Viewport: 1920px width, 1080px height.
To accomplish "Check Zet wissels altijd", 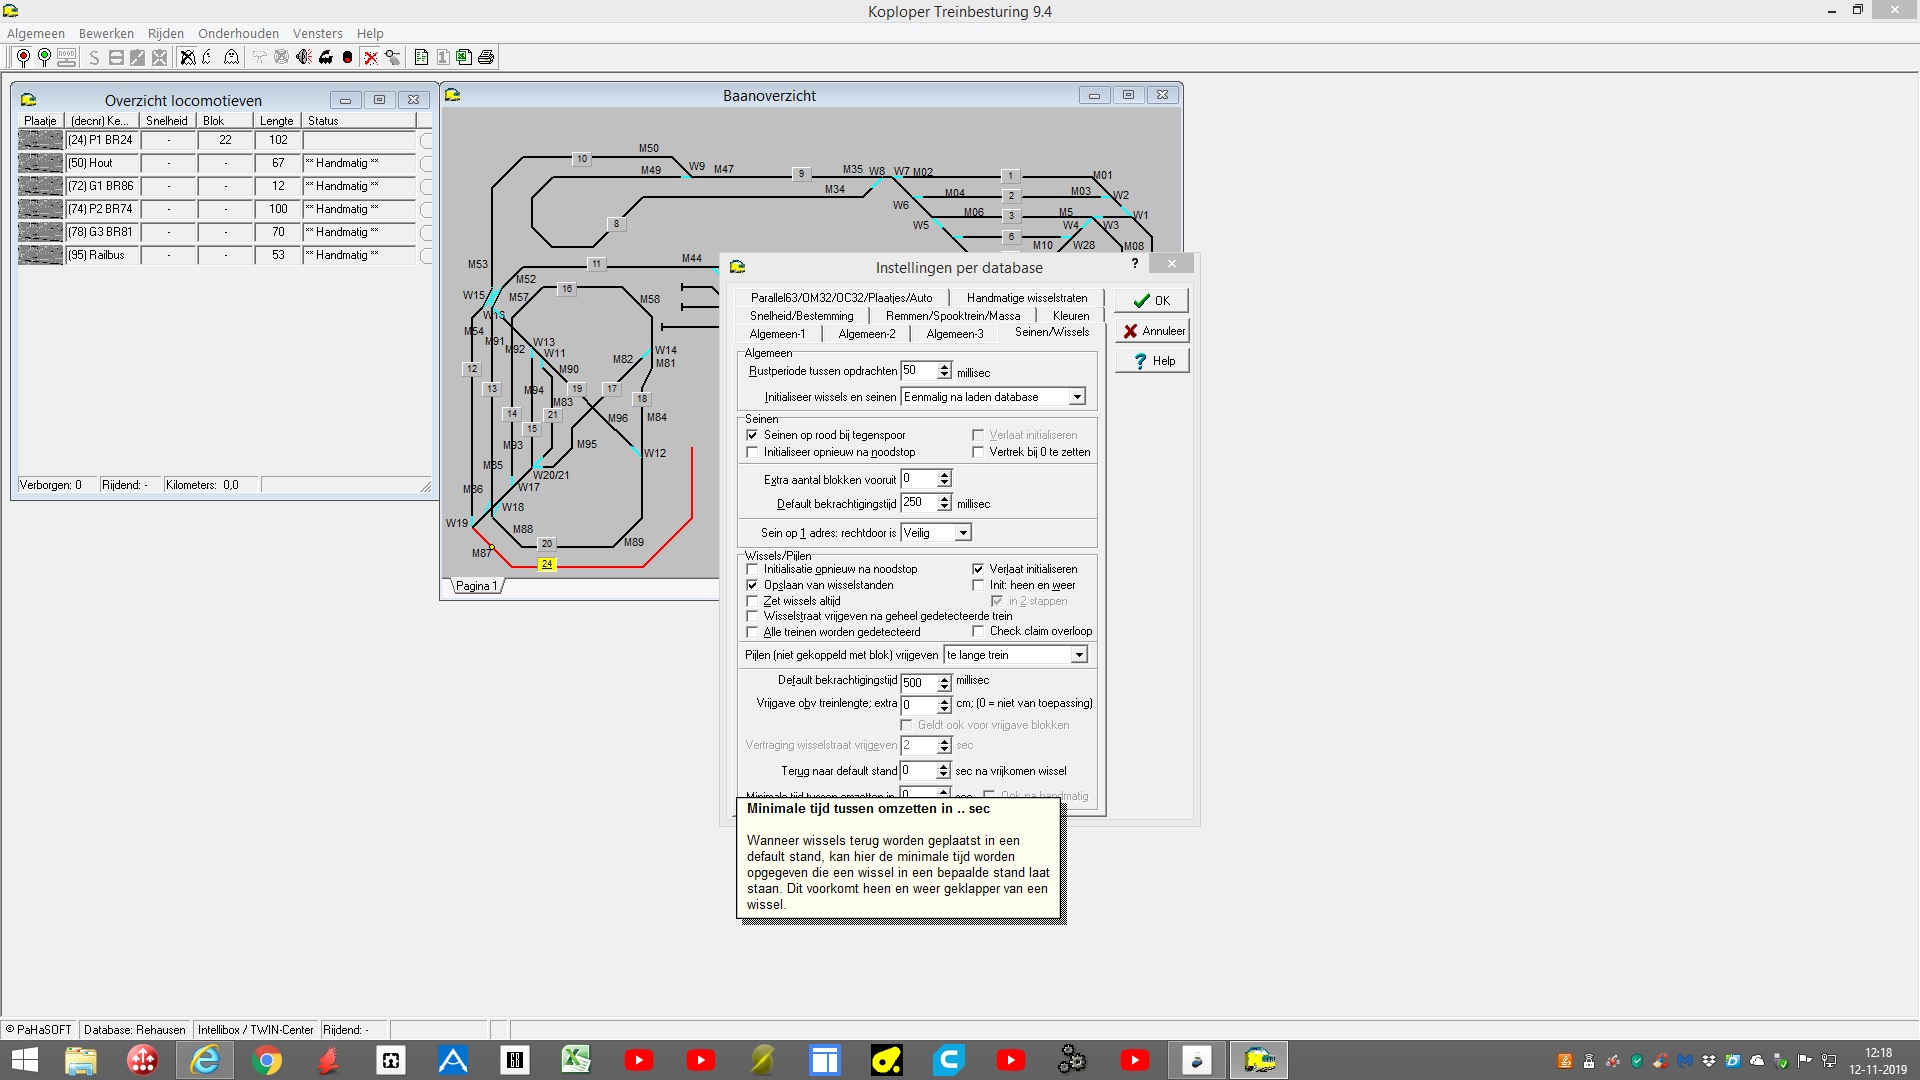I will point(752,601).
